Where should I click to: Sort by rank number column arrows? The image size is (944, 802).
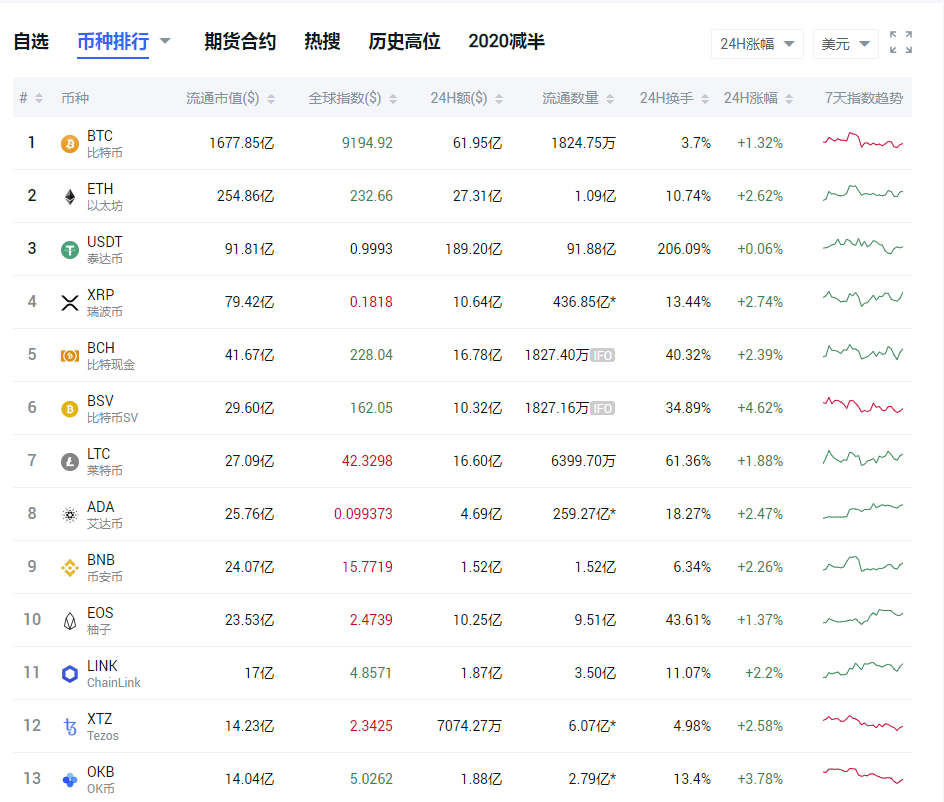(x=39, y=98)
